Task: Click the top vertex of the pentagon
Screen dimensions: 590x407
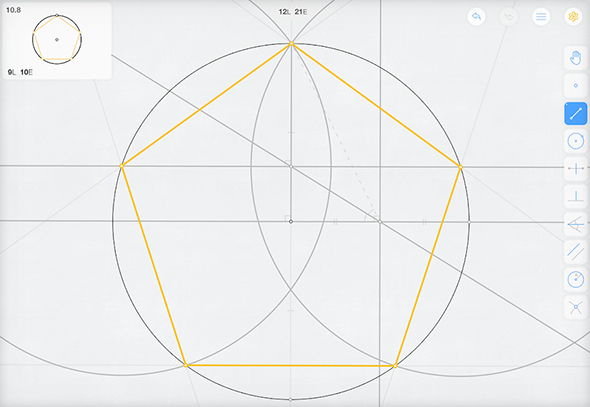Action: coord(291,44)
